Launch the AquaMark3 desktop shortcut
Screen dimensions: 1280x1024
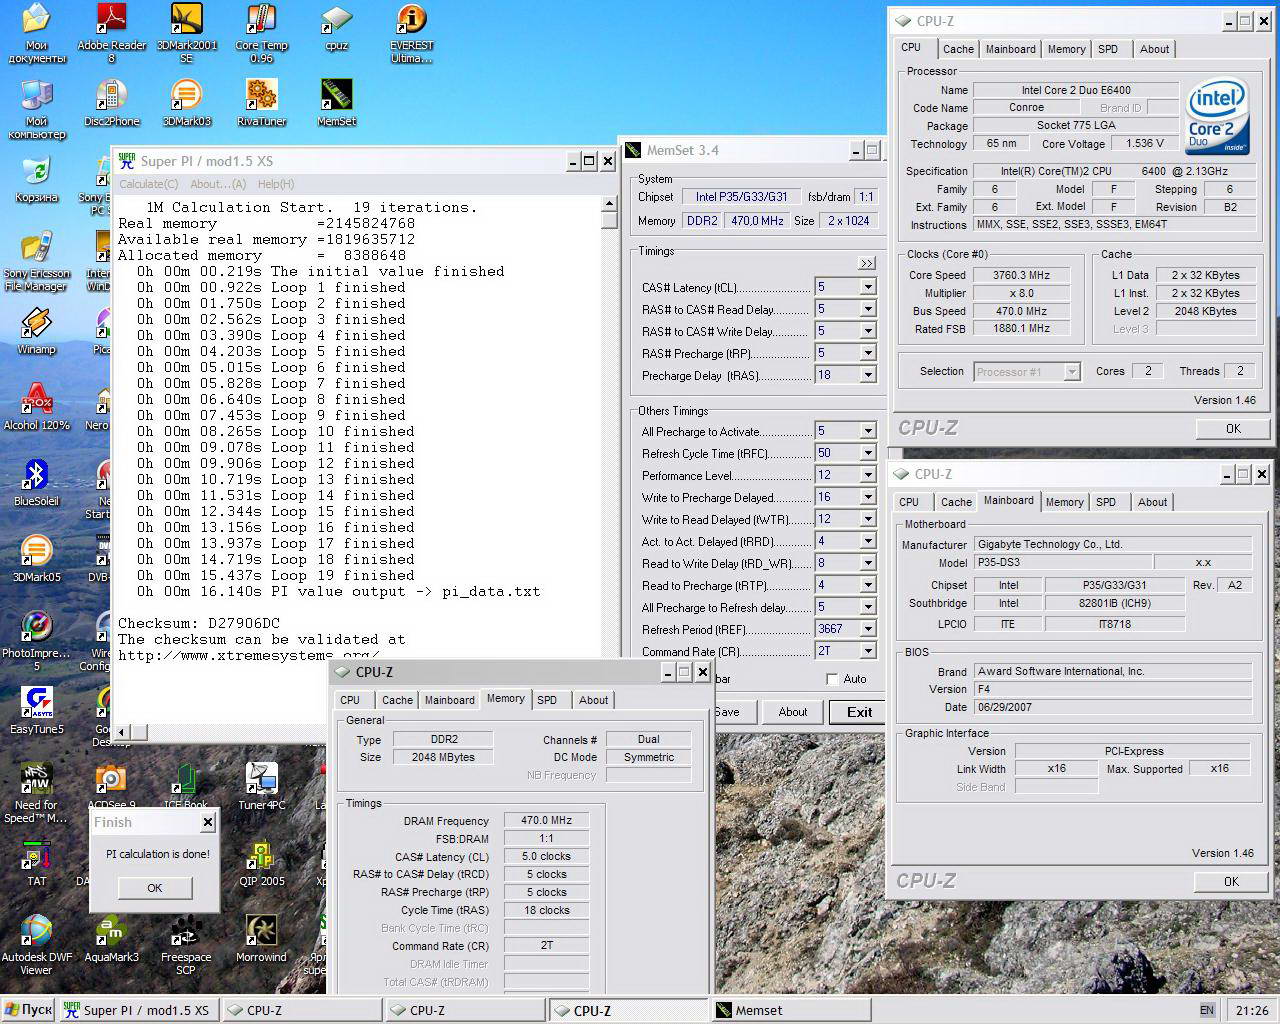111,939
